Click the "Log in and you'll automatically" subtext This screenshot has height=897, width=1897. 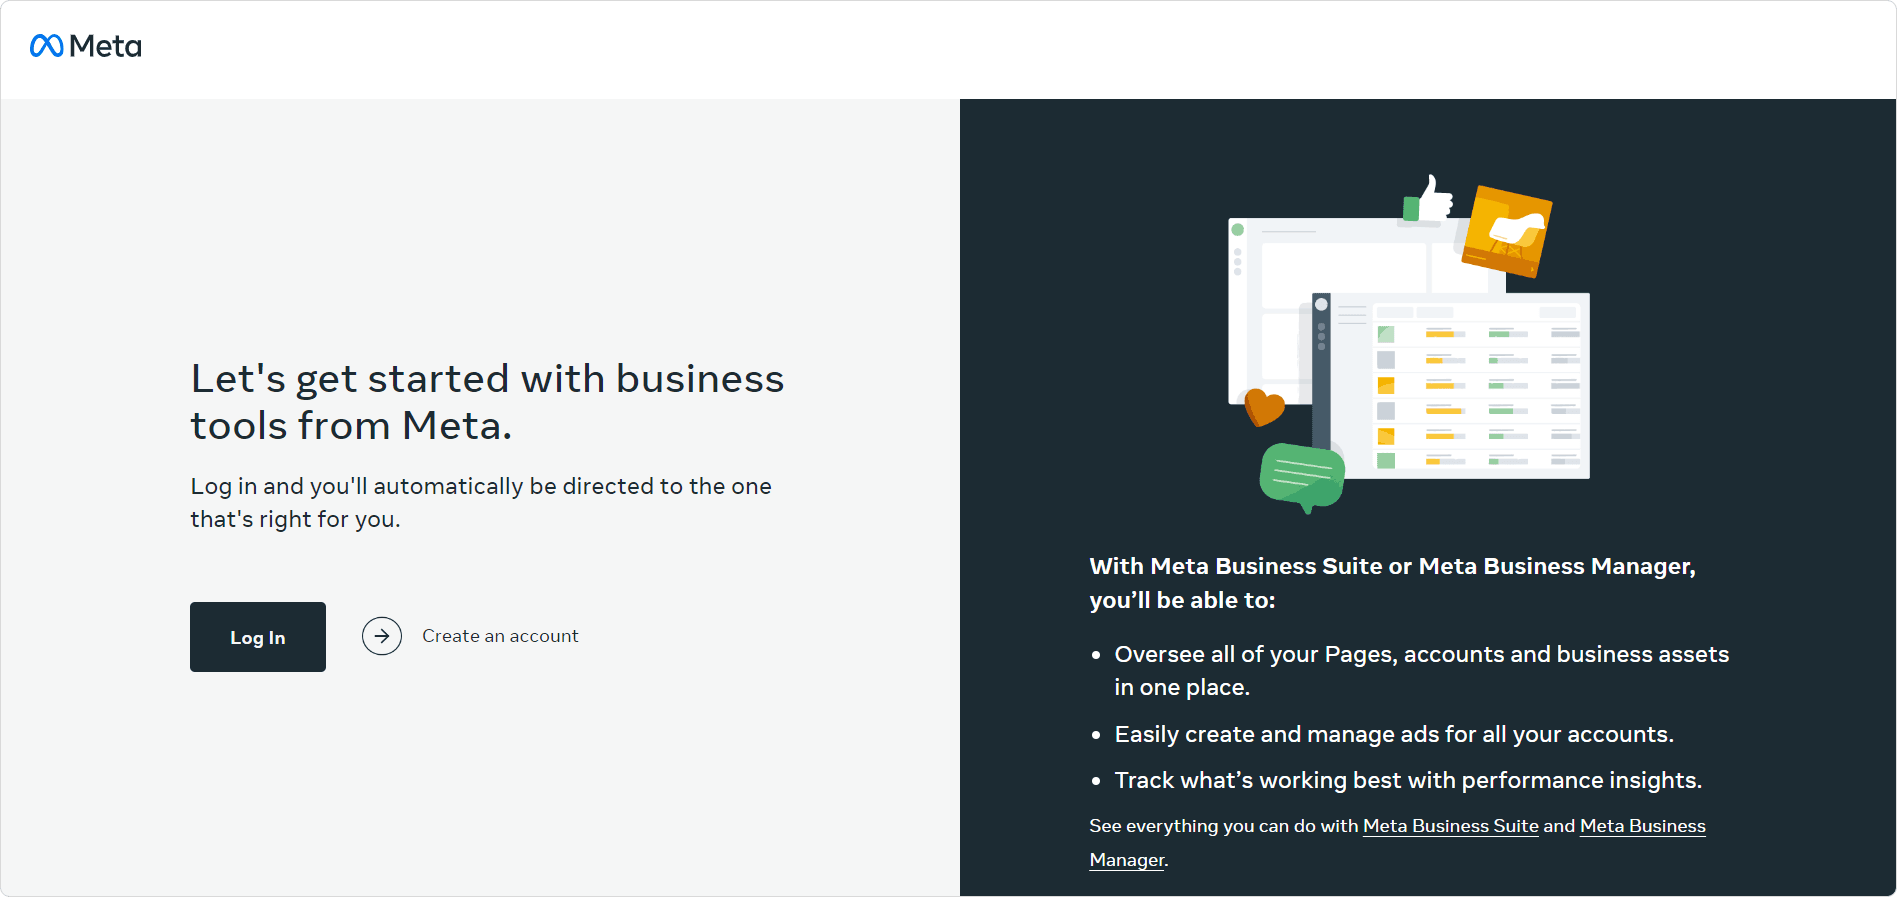[481, 502]
